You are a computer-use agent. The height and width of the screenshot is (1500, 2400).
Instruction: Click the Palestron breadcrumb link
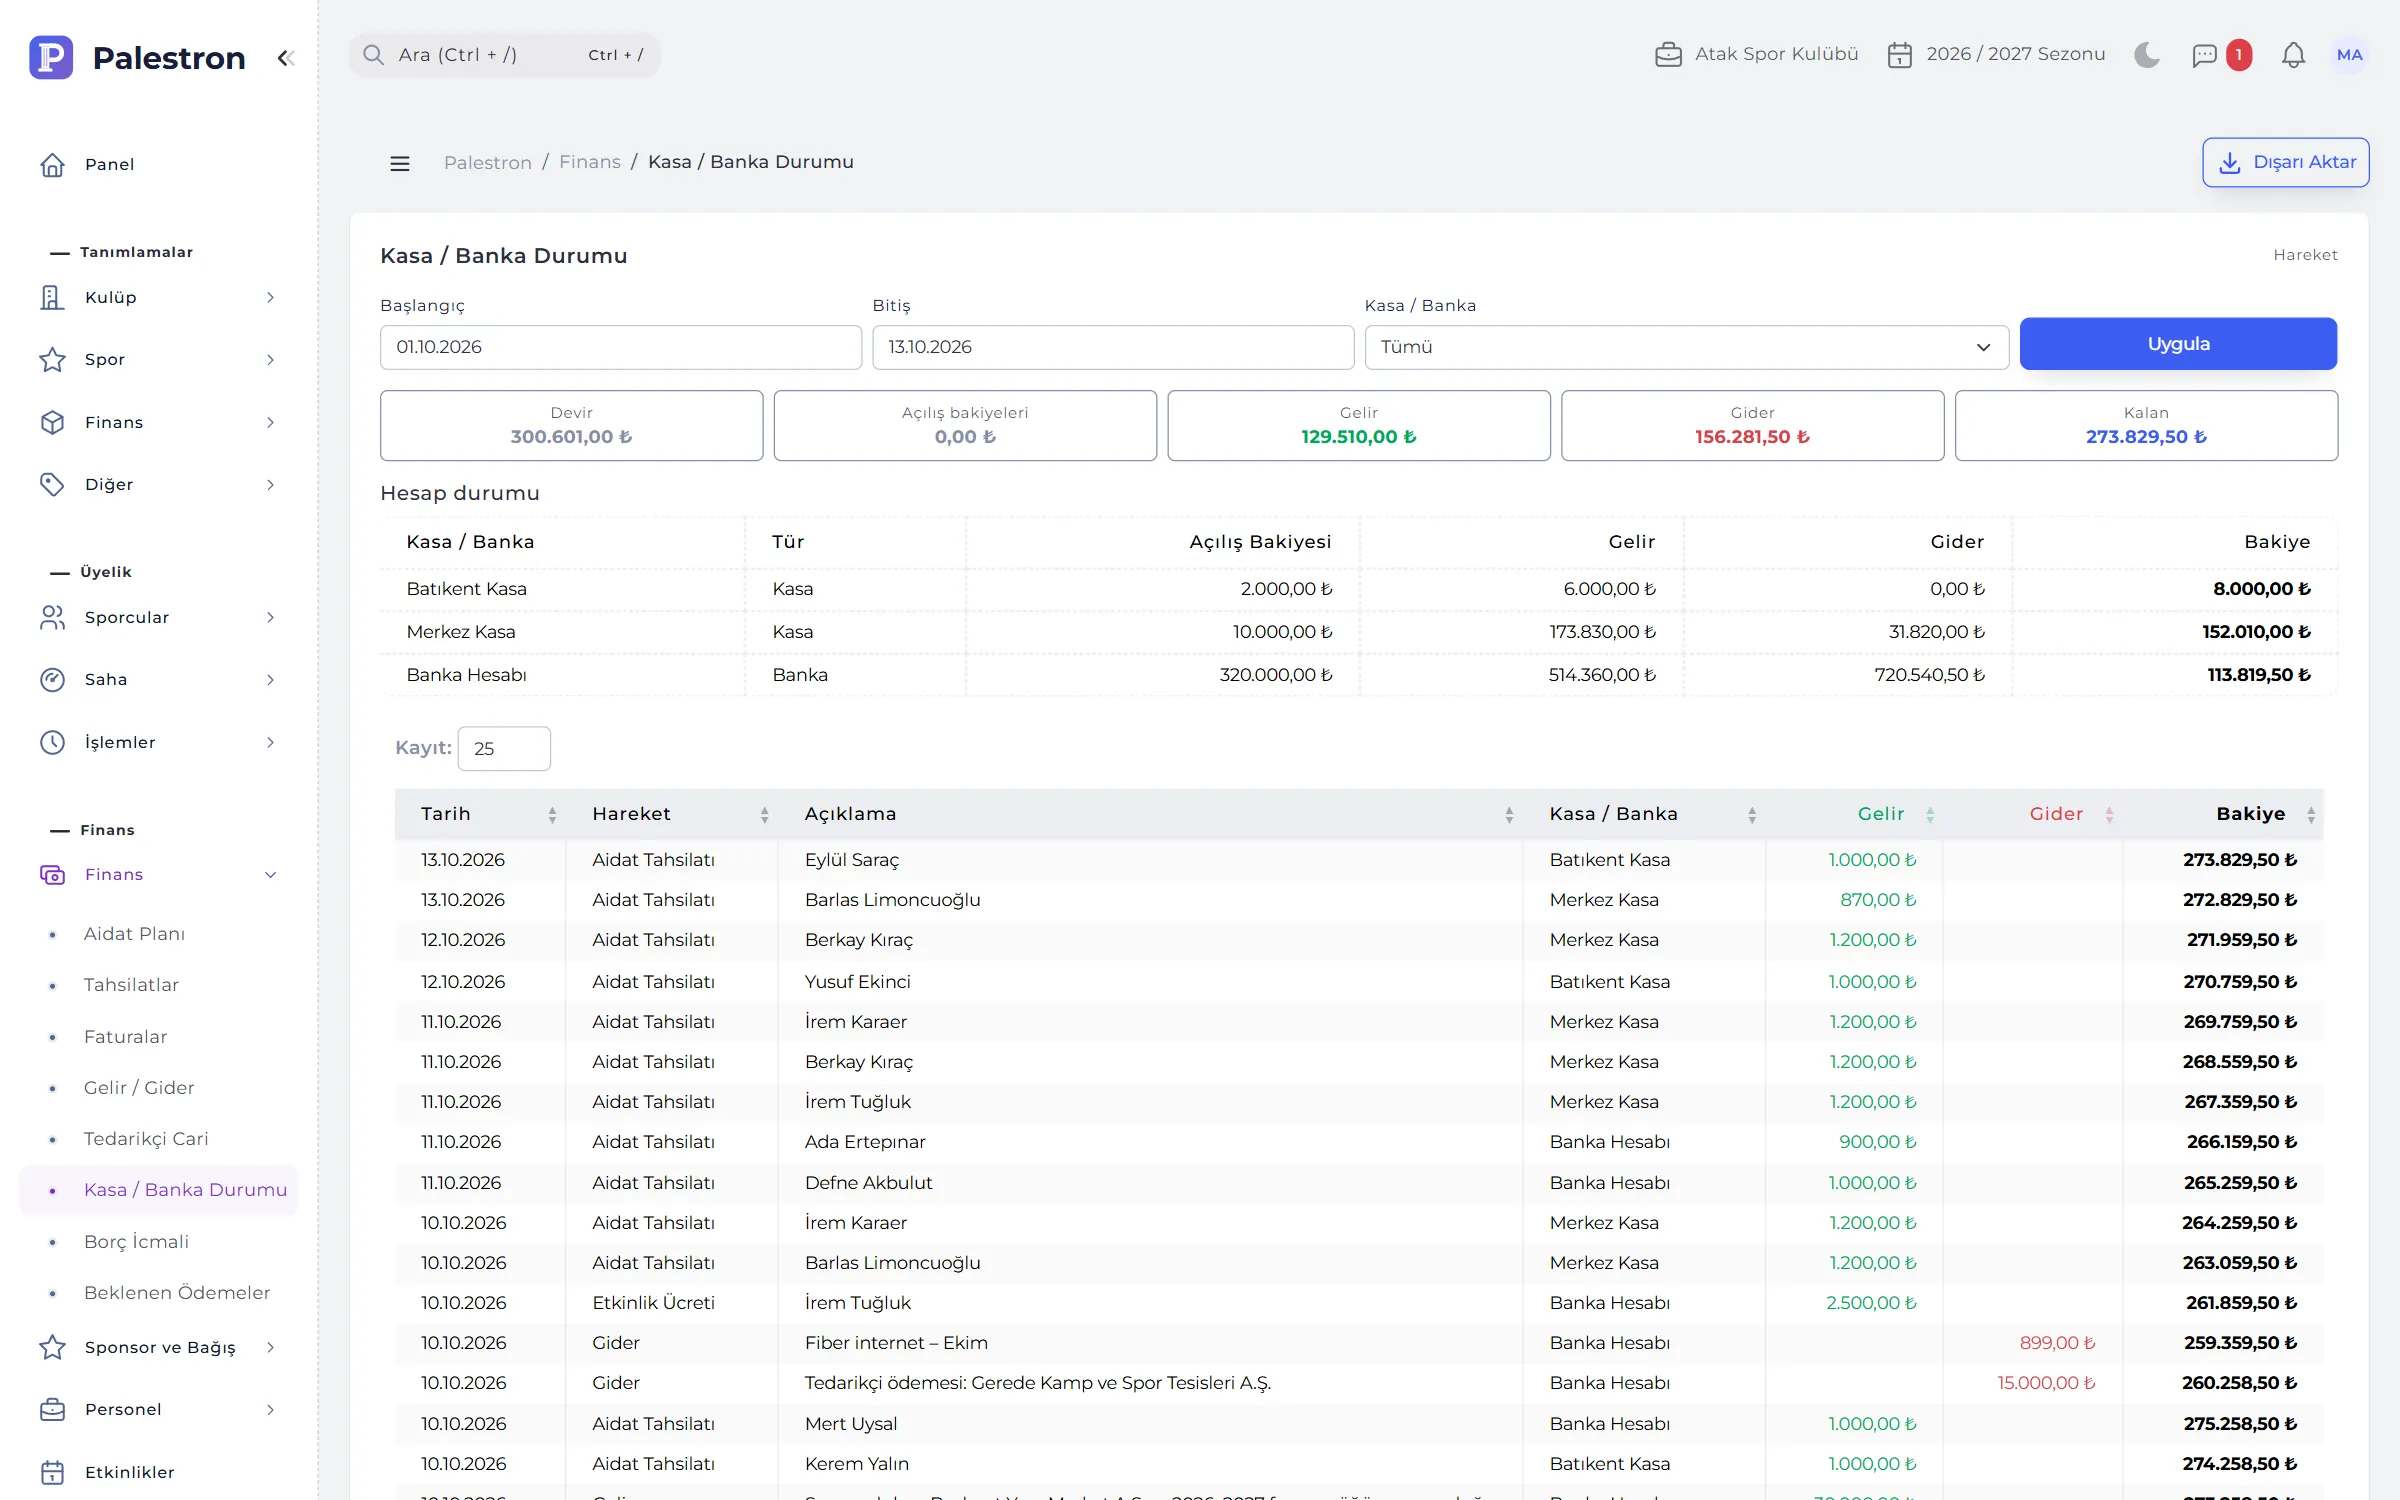487,162
